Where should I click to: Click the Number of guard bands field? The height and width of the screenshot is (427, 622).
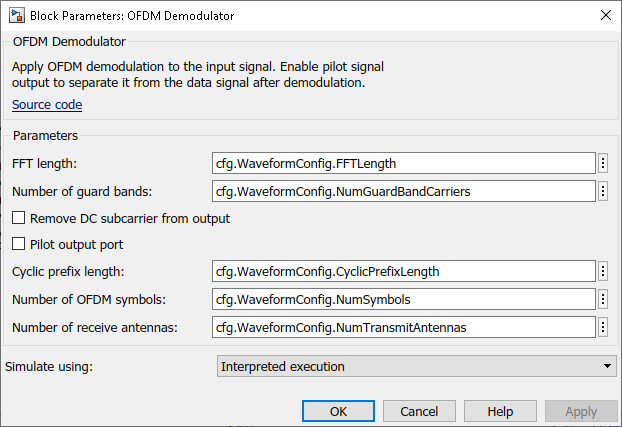pyautogui.click(x=403, y=190)
